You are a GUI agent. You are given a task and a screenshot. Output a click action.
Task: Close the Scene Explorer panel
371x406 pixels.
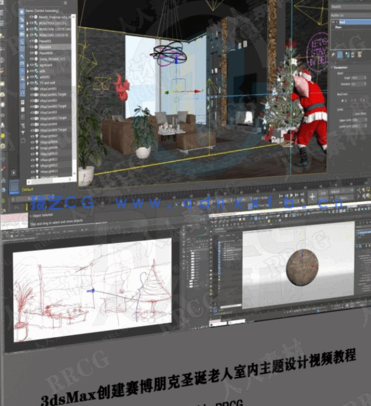coord(65,3)
